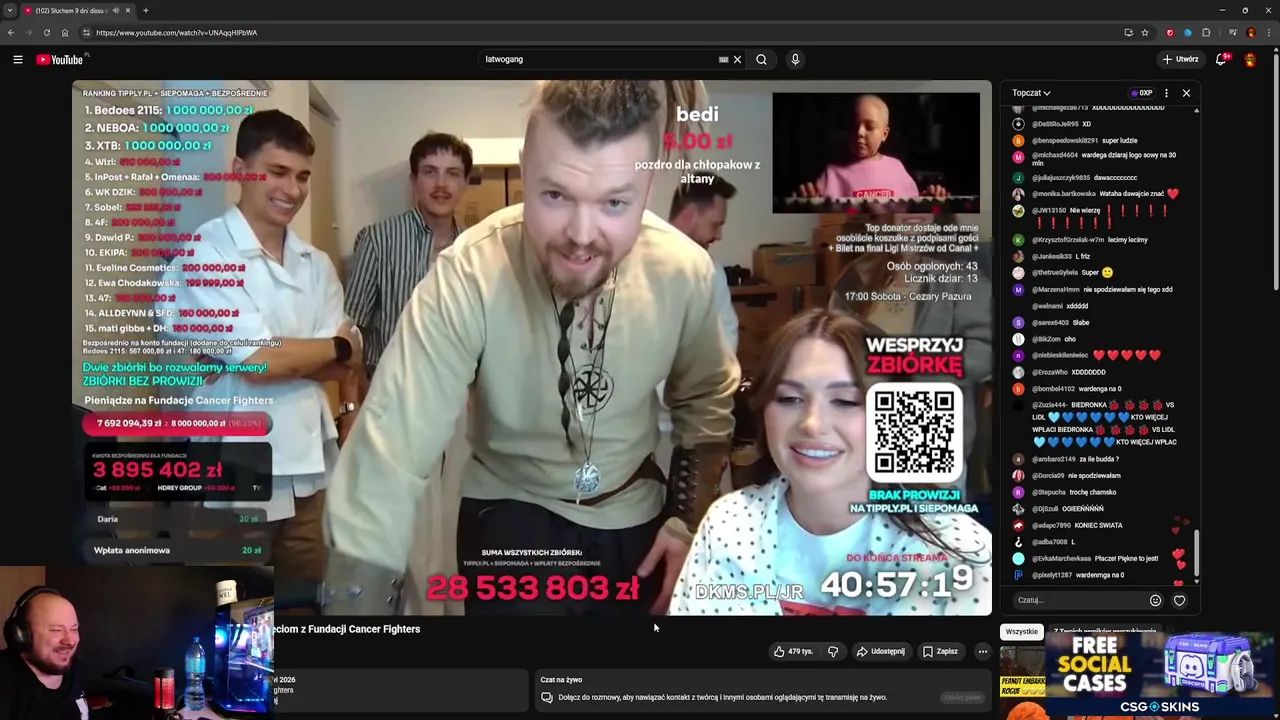Open the chat emoji picker
Image resolution: width=1280 pixels, height=720 pixels.
tap(1155, 600)
